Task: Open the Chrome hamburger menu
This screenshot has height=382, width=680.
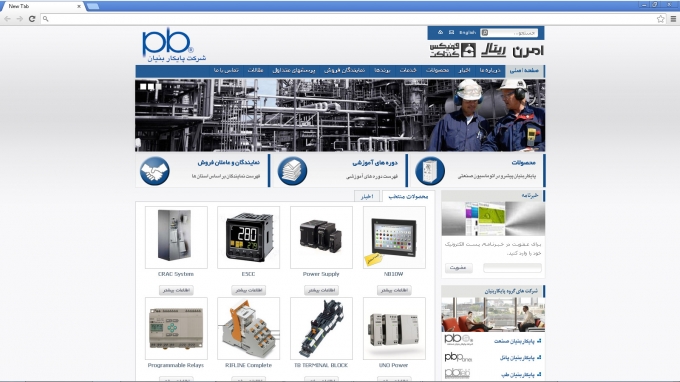Action: [673, 19]
